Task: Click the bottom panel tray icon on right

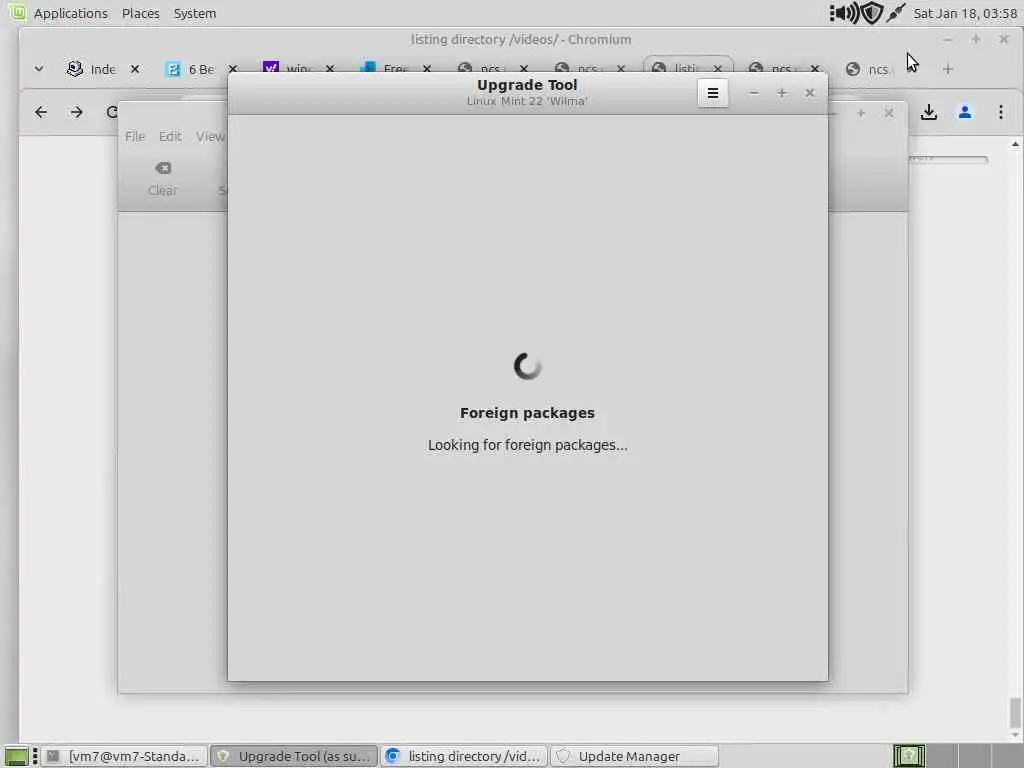Action: 908,756
